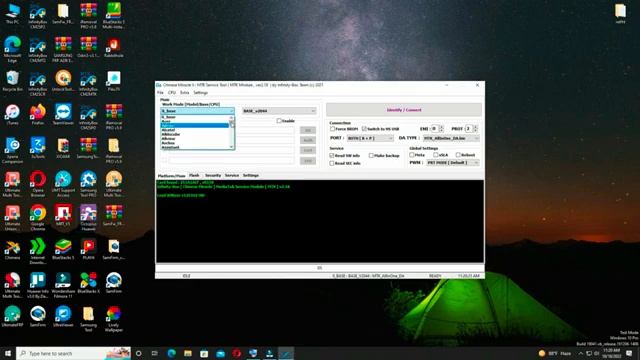This screenshot has height=360, width=640.
Task: Increase the EMI stepper value
Action: 441,127
